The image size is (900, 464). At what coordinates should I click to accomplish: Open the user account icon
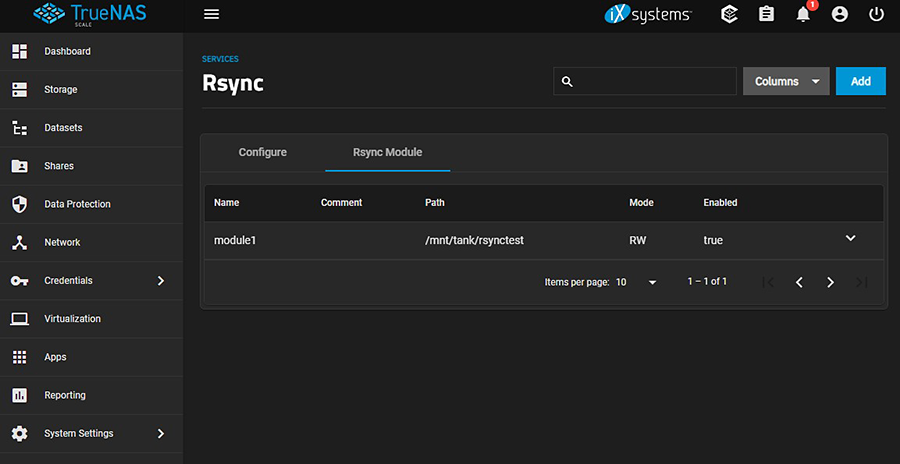(x=840, y=14)
